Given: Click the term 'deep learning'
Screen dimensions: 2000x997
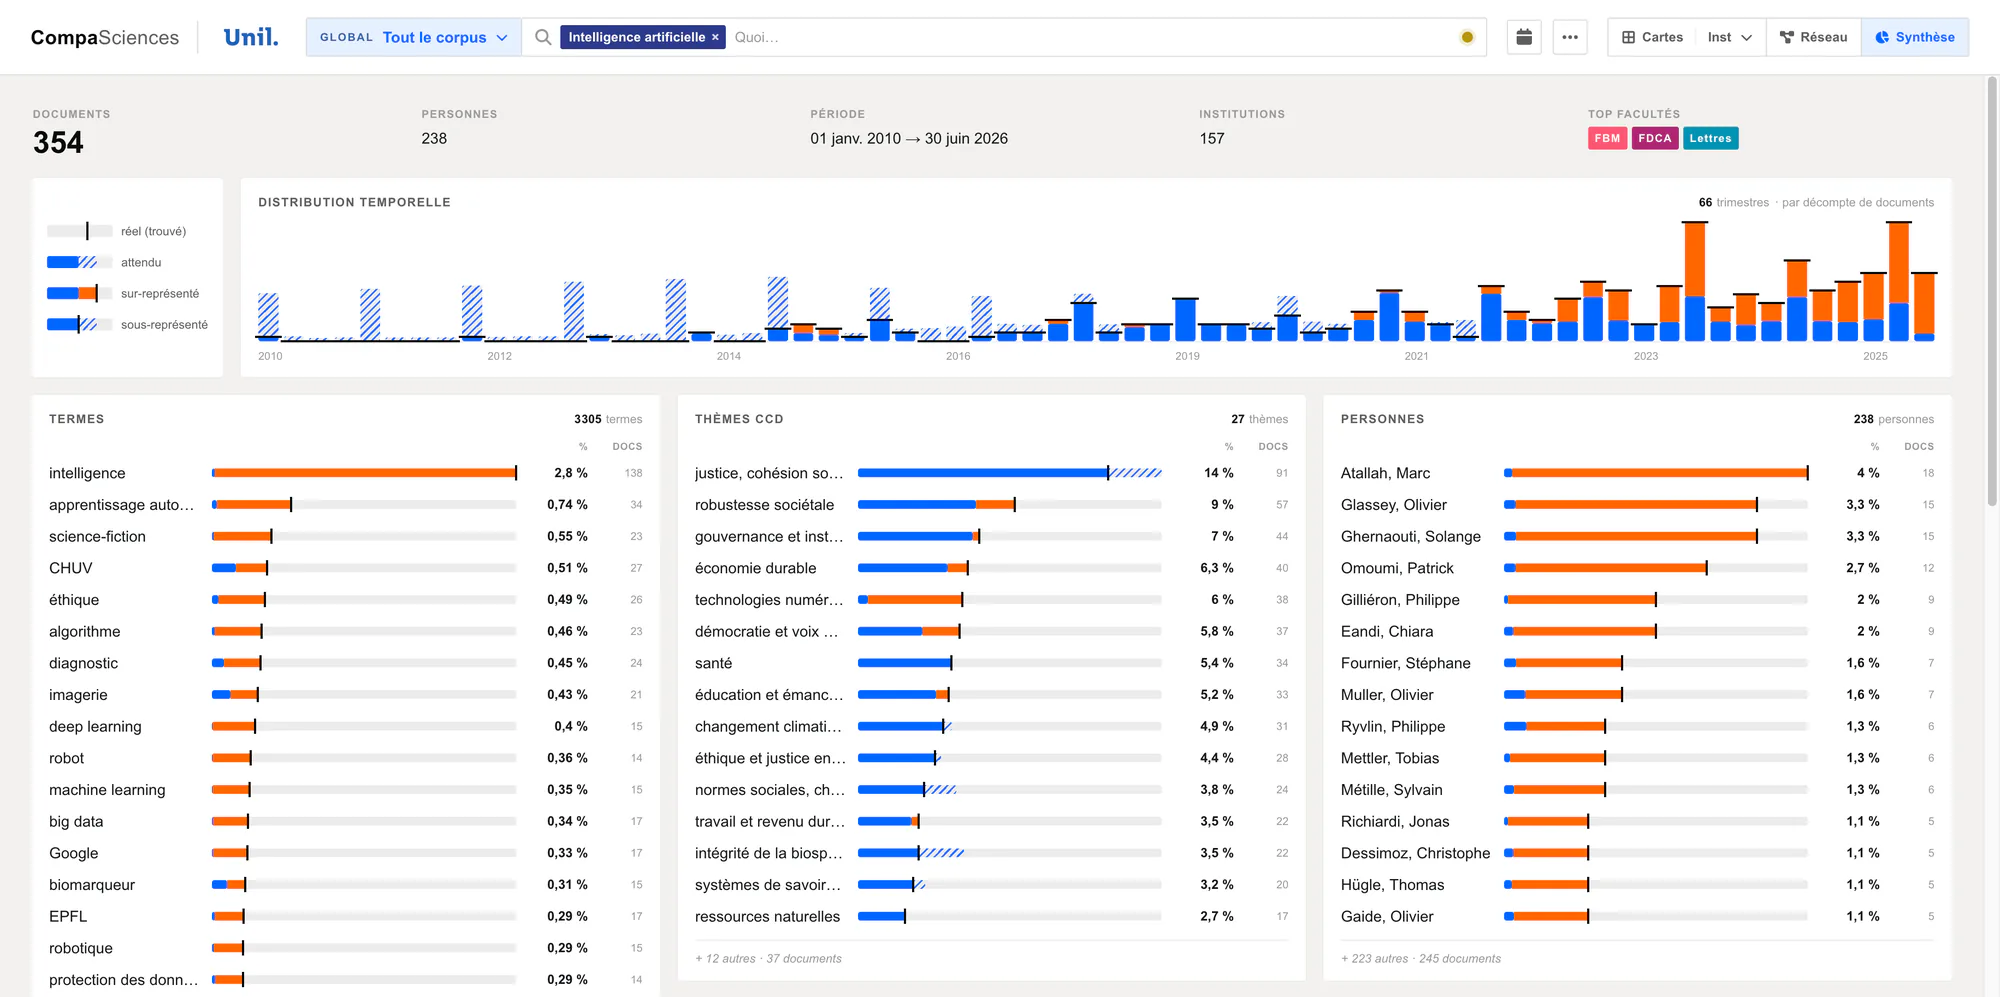Looking at the screenshot, I should click(x=95, y=726).
